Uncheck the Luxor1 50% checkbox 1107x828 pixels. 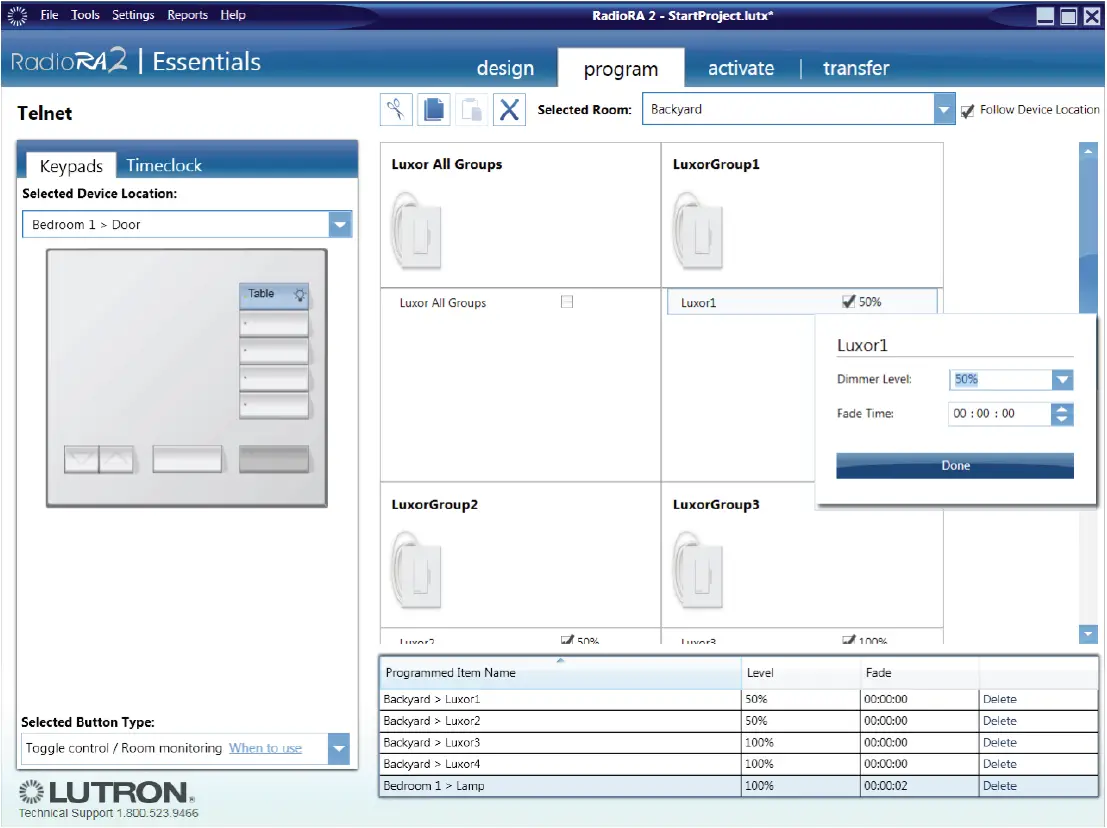pos(849,301)
